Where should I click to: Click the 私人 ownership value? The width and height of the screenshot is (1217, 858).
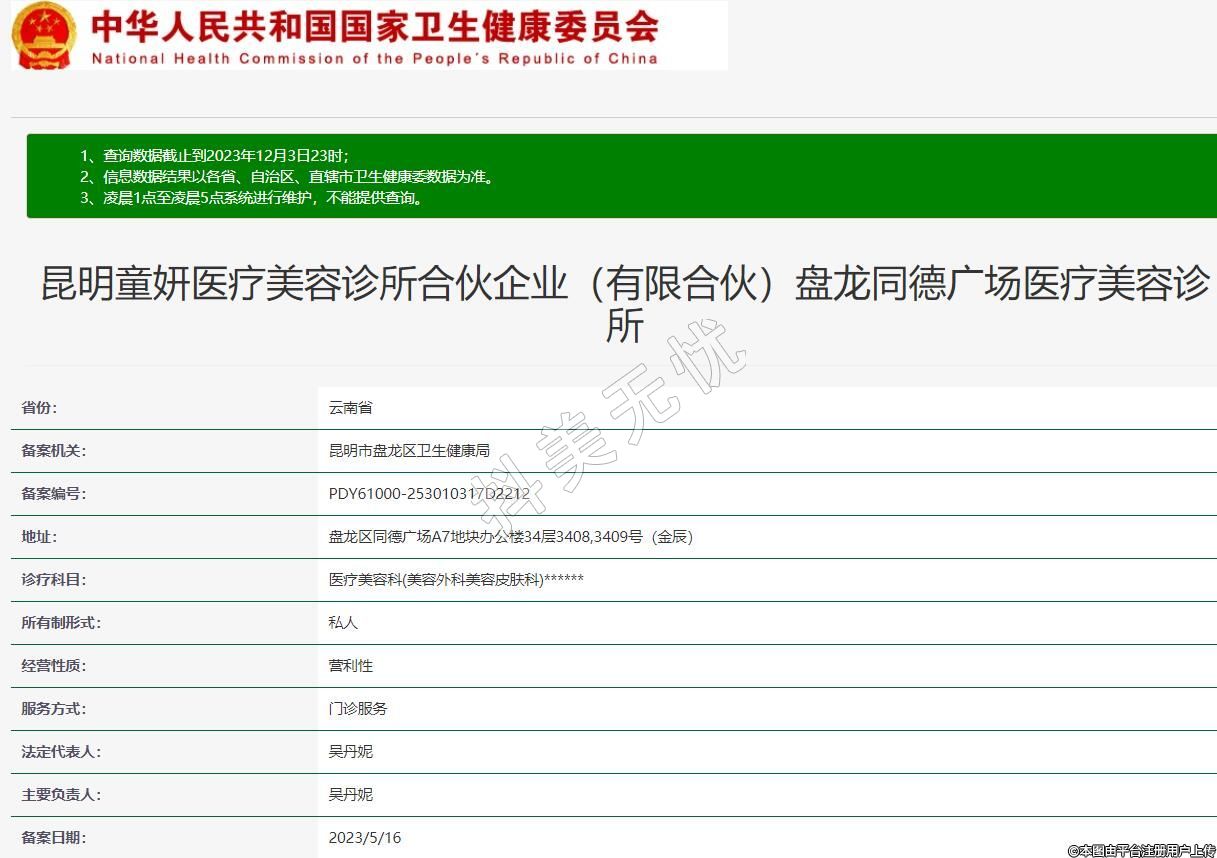click(x=343, y=622)
